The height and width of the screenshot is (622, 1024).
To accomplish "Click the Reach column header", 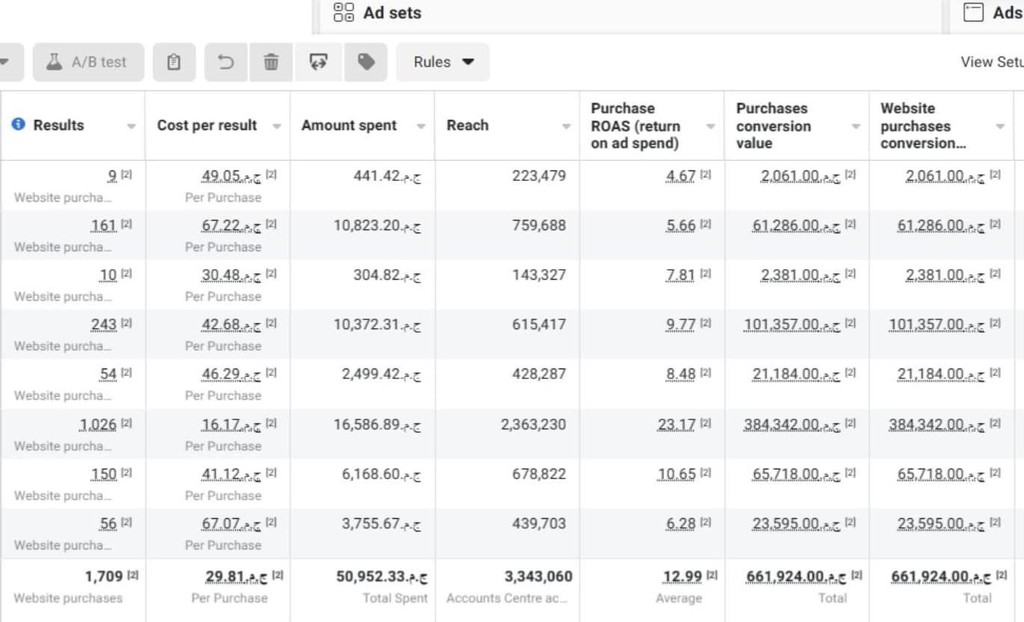I will 468,125.
